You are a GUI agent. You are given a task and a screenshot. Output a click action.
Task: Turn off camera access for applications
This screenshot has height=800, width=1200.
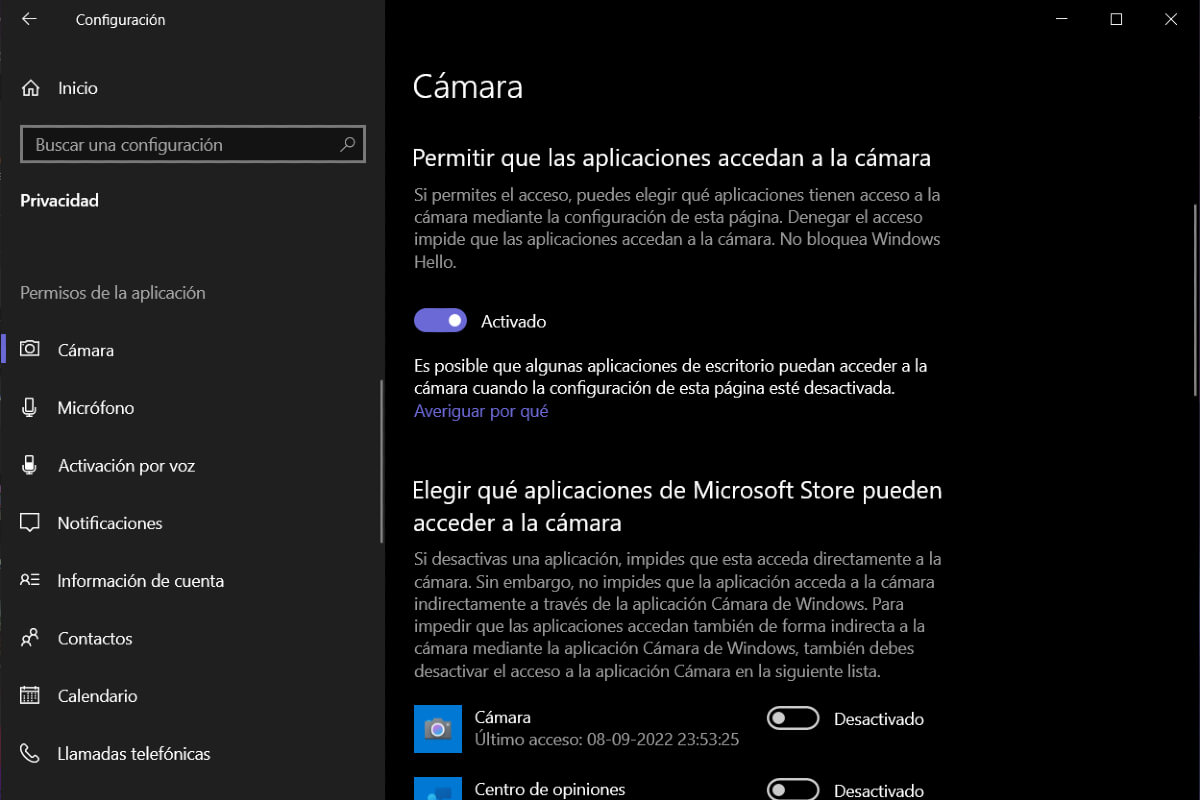click(441, 321)
